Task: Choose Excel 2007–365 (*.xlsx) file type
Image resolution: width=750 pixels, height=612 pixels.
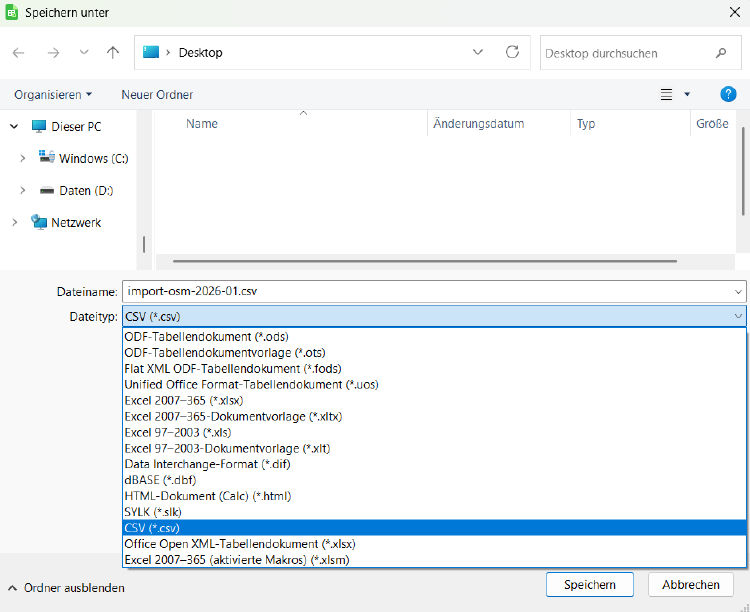Action: 183,400
